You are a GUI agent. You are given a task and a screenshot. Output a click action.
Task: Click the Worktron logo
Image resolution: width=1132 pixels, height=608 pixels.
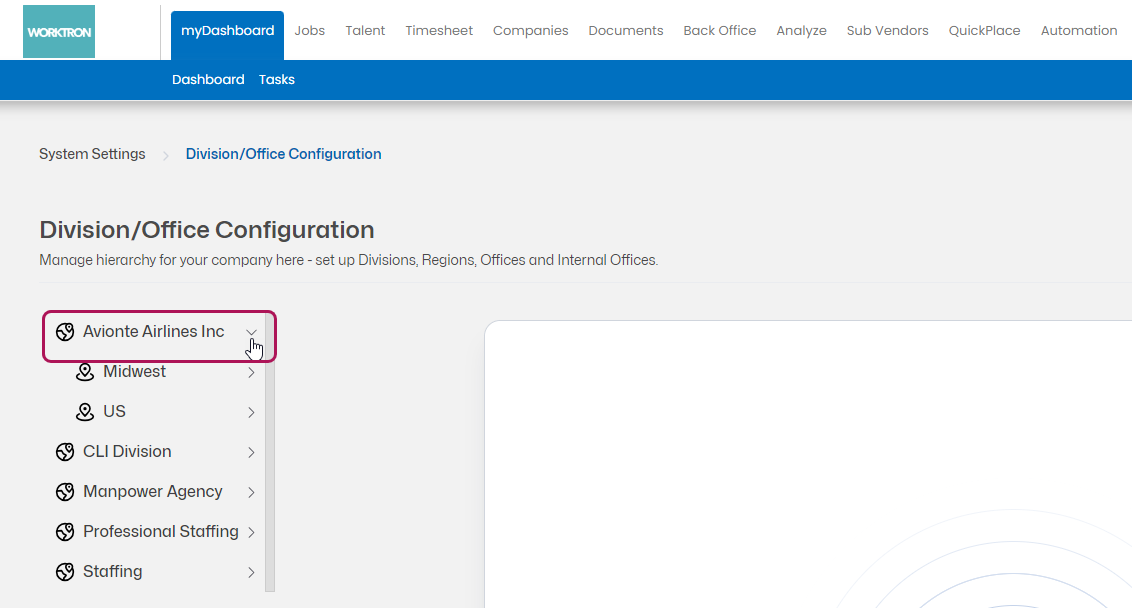[58, 32]
